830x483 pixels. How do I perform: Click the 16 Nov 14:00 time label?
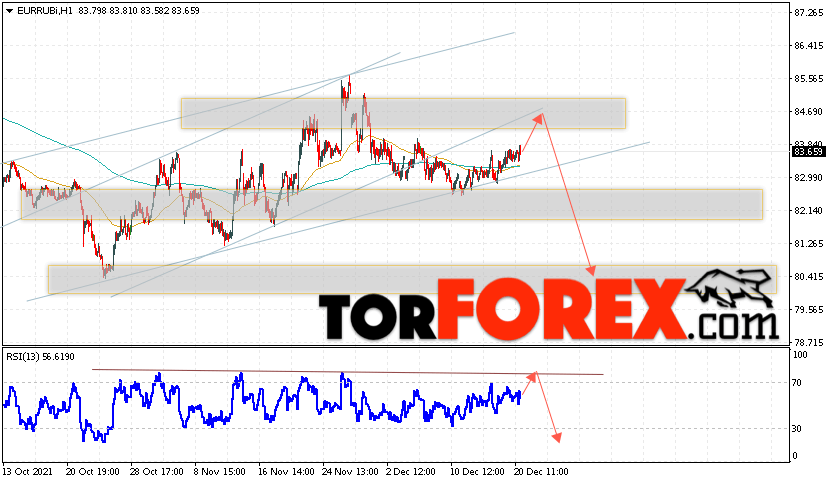(285, 472)
